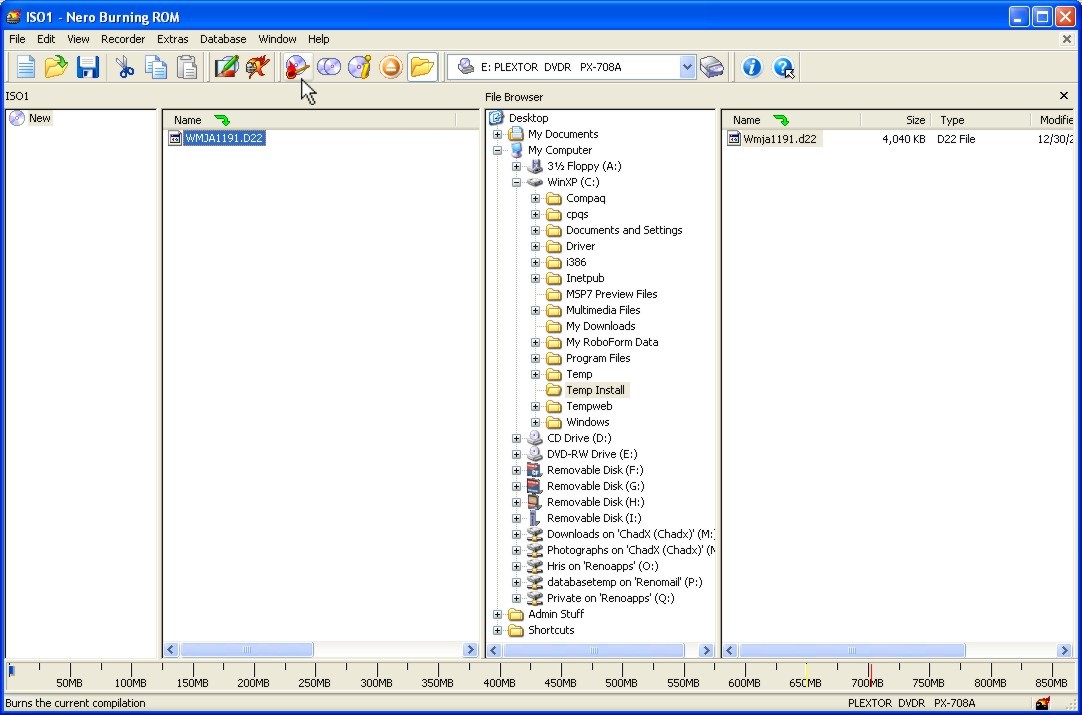Image resolution: width=1082 pixels, height=715 pixels.
Task: Click the Copy icon in the toolbar
Action: point(156,67)
